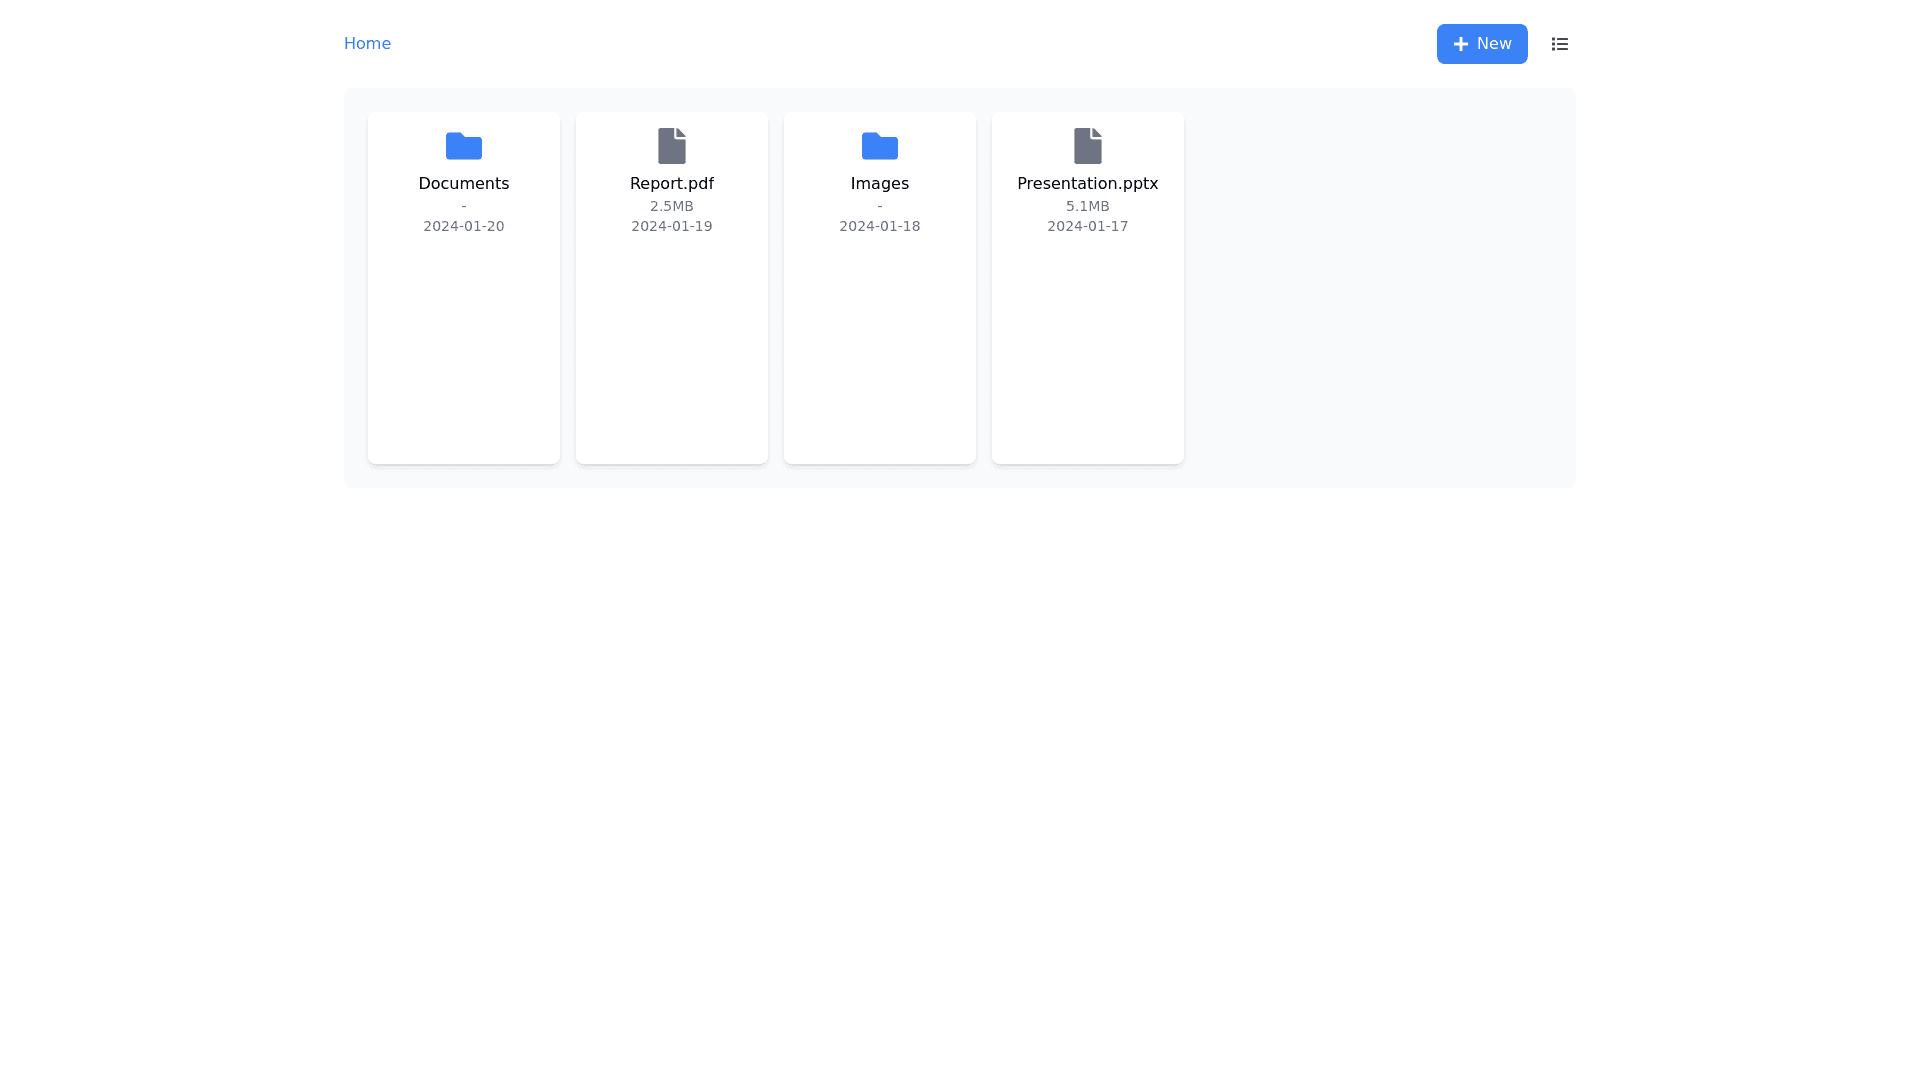This screenshot has width=1920, height=1080.
Task: Click the Presentation.pptx file icon
Action: pos(1087,146)
